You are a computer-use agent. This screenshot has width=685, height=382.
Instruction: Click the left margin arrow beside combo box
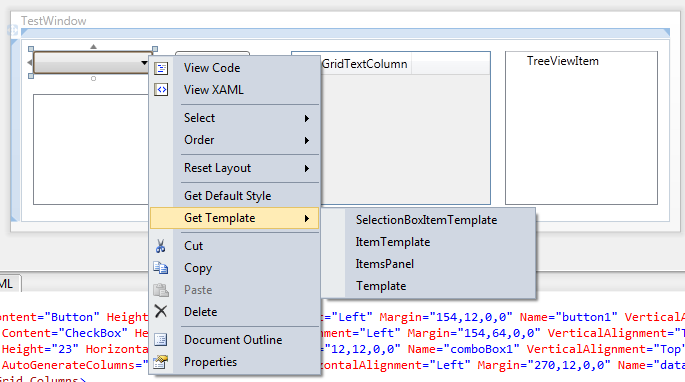(x=30, y=63)
